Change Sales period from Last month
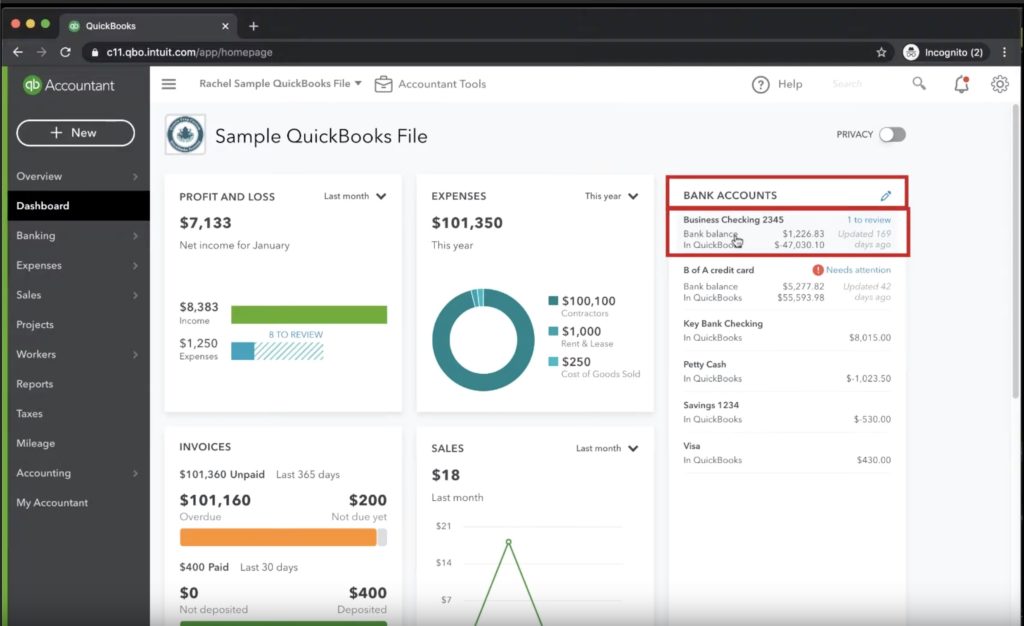The height and width of the screenshot is (626, 1024). coord(607,448)
